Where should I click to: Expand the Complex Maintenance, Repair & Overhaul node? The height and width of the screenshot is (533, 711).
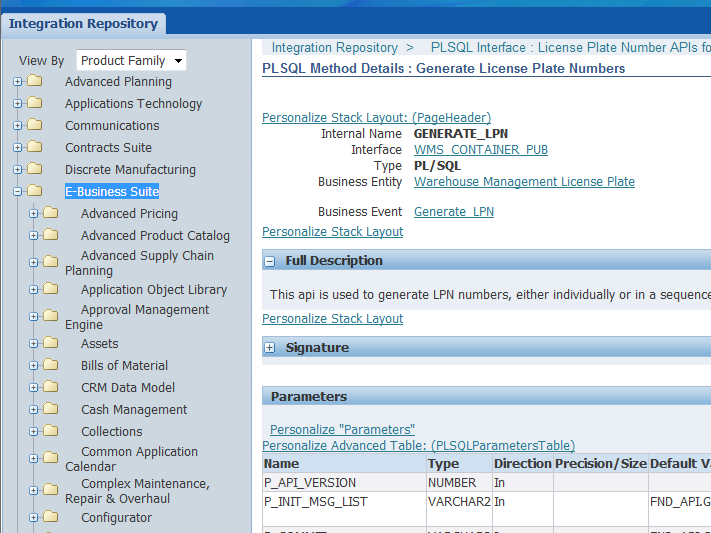pyautogui.click(x=34, y=491)
